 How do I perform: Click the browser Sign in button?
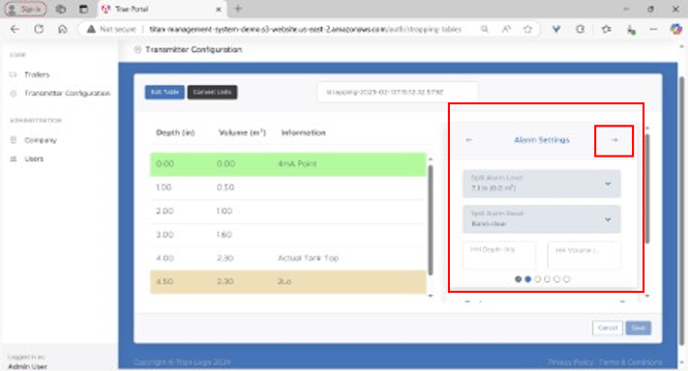coord(25,9)
